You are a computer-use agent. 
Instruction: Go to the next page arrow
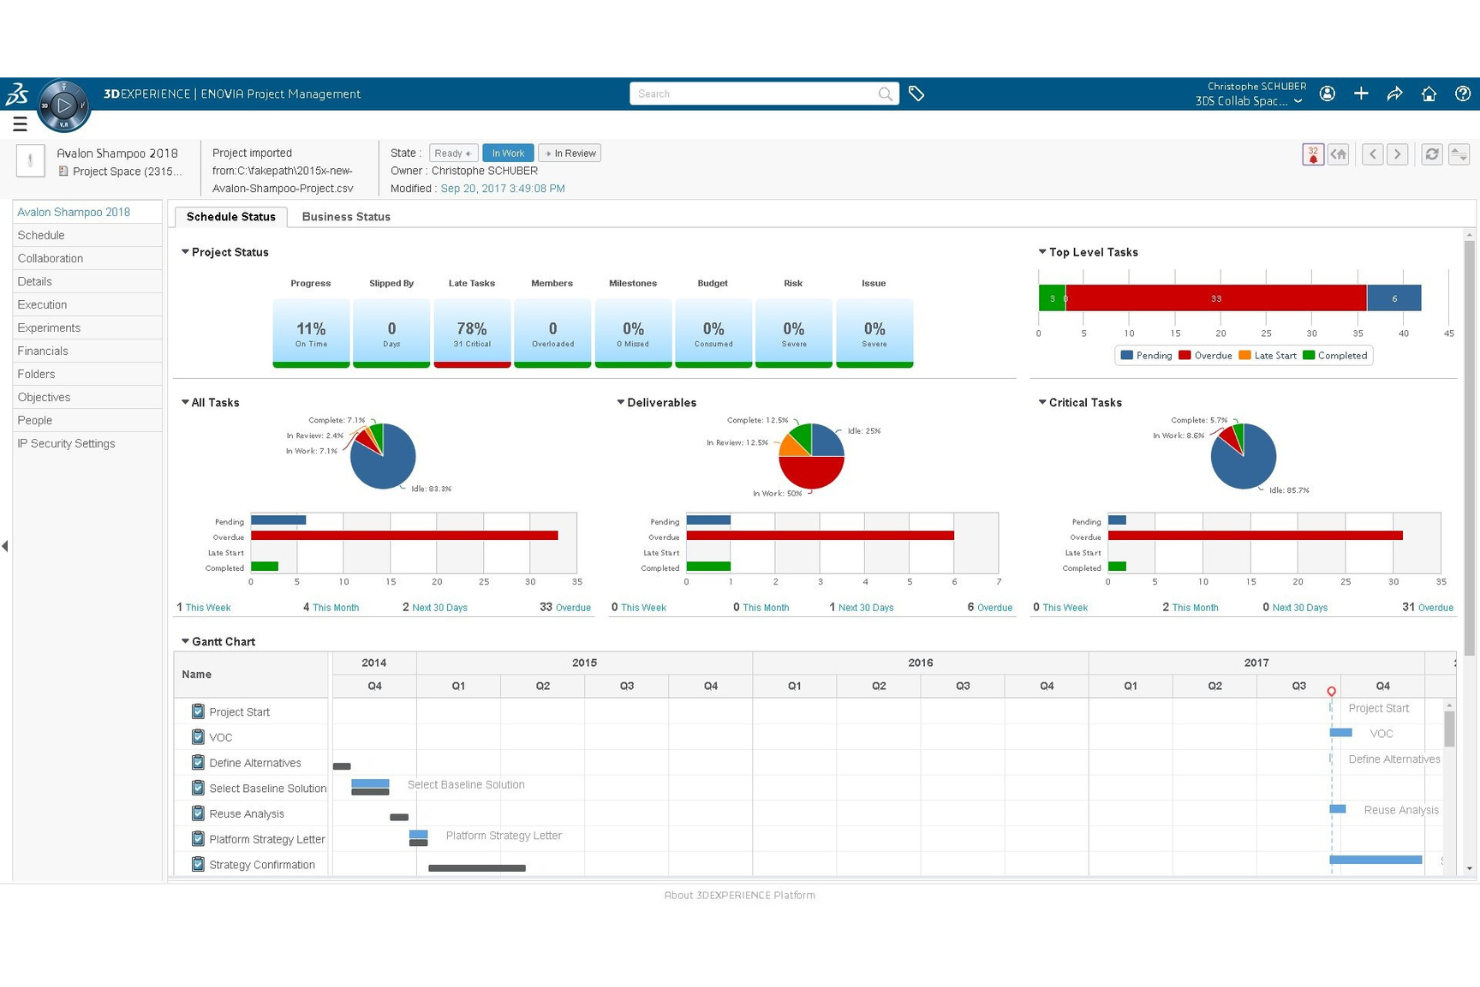click(1398, 154)
